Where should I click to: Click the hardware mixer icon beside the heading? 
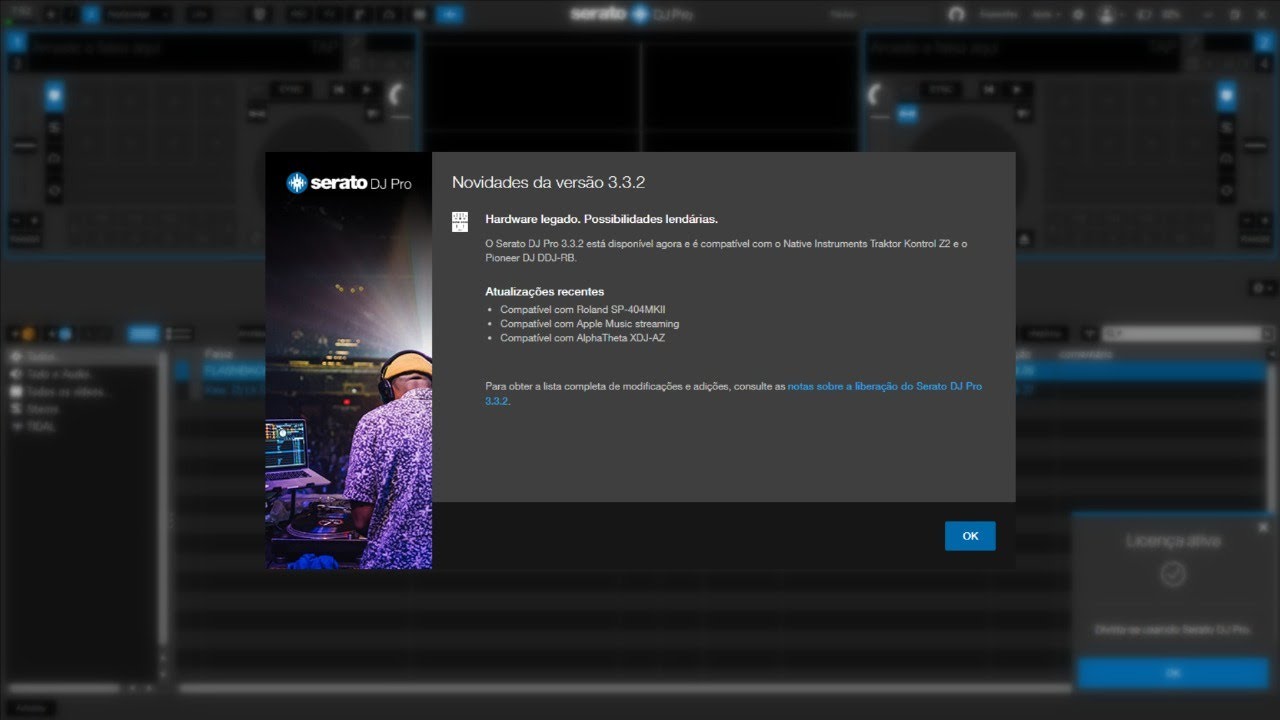[x=460, y=222]
